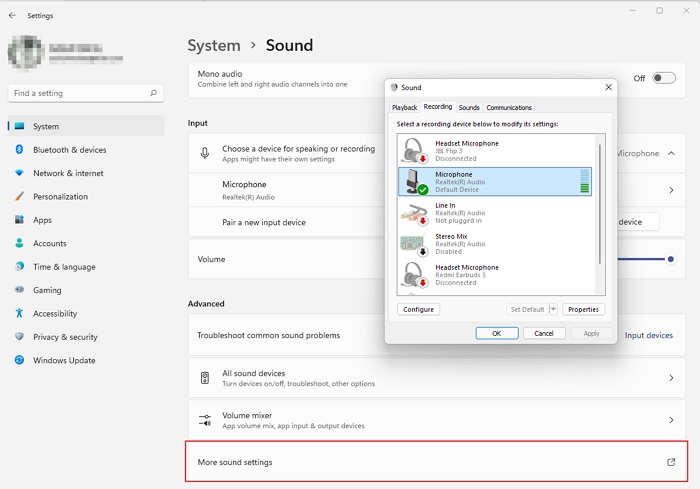Click the recording devices list scrollbar
The image size is (700, 489).
600,203
